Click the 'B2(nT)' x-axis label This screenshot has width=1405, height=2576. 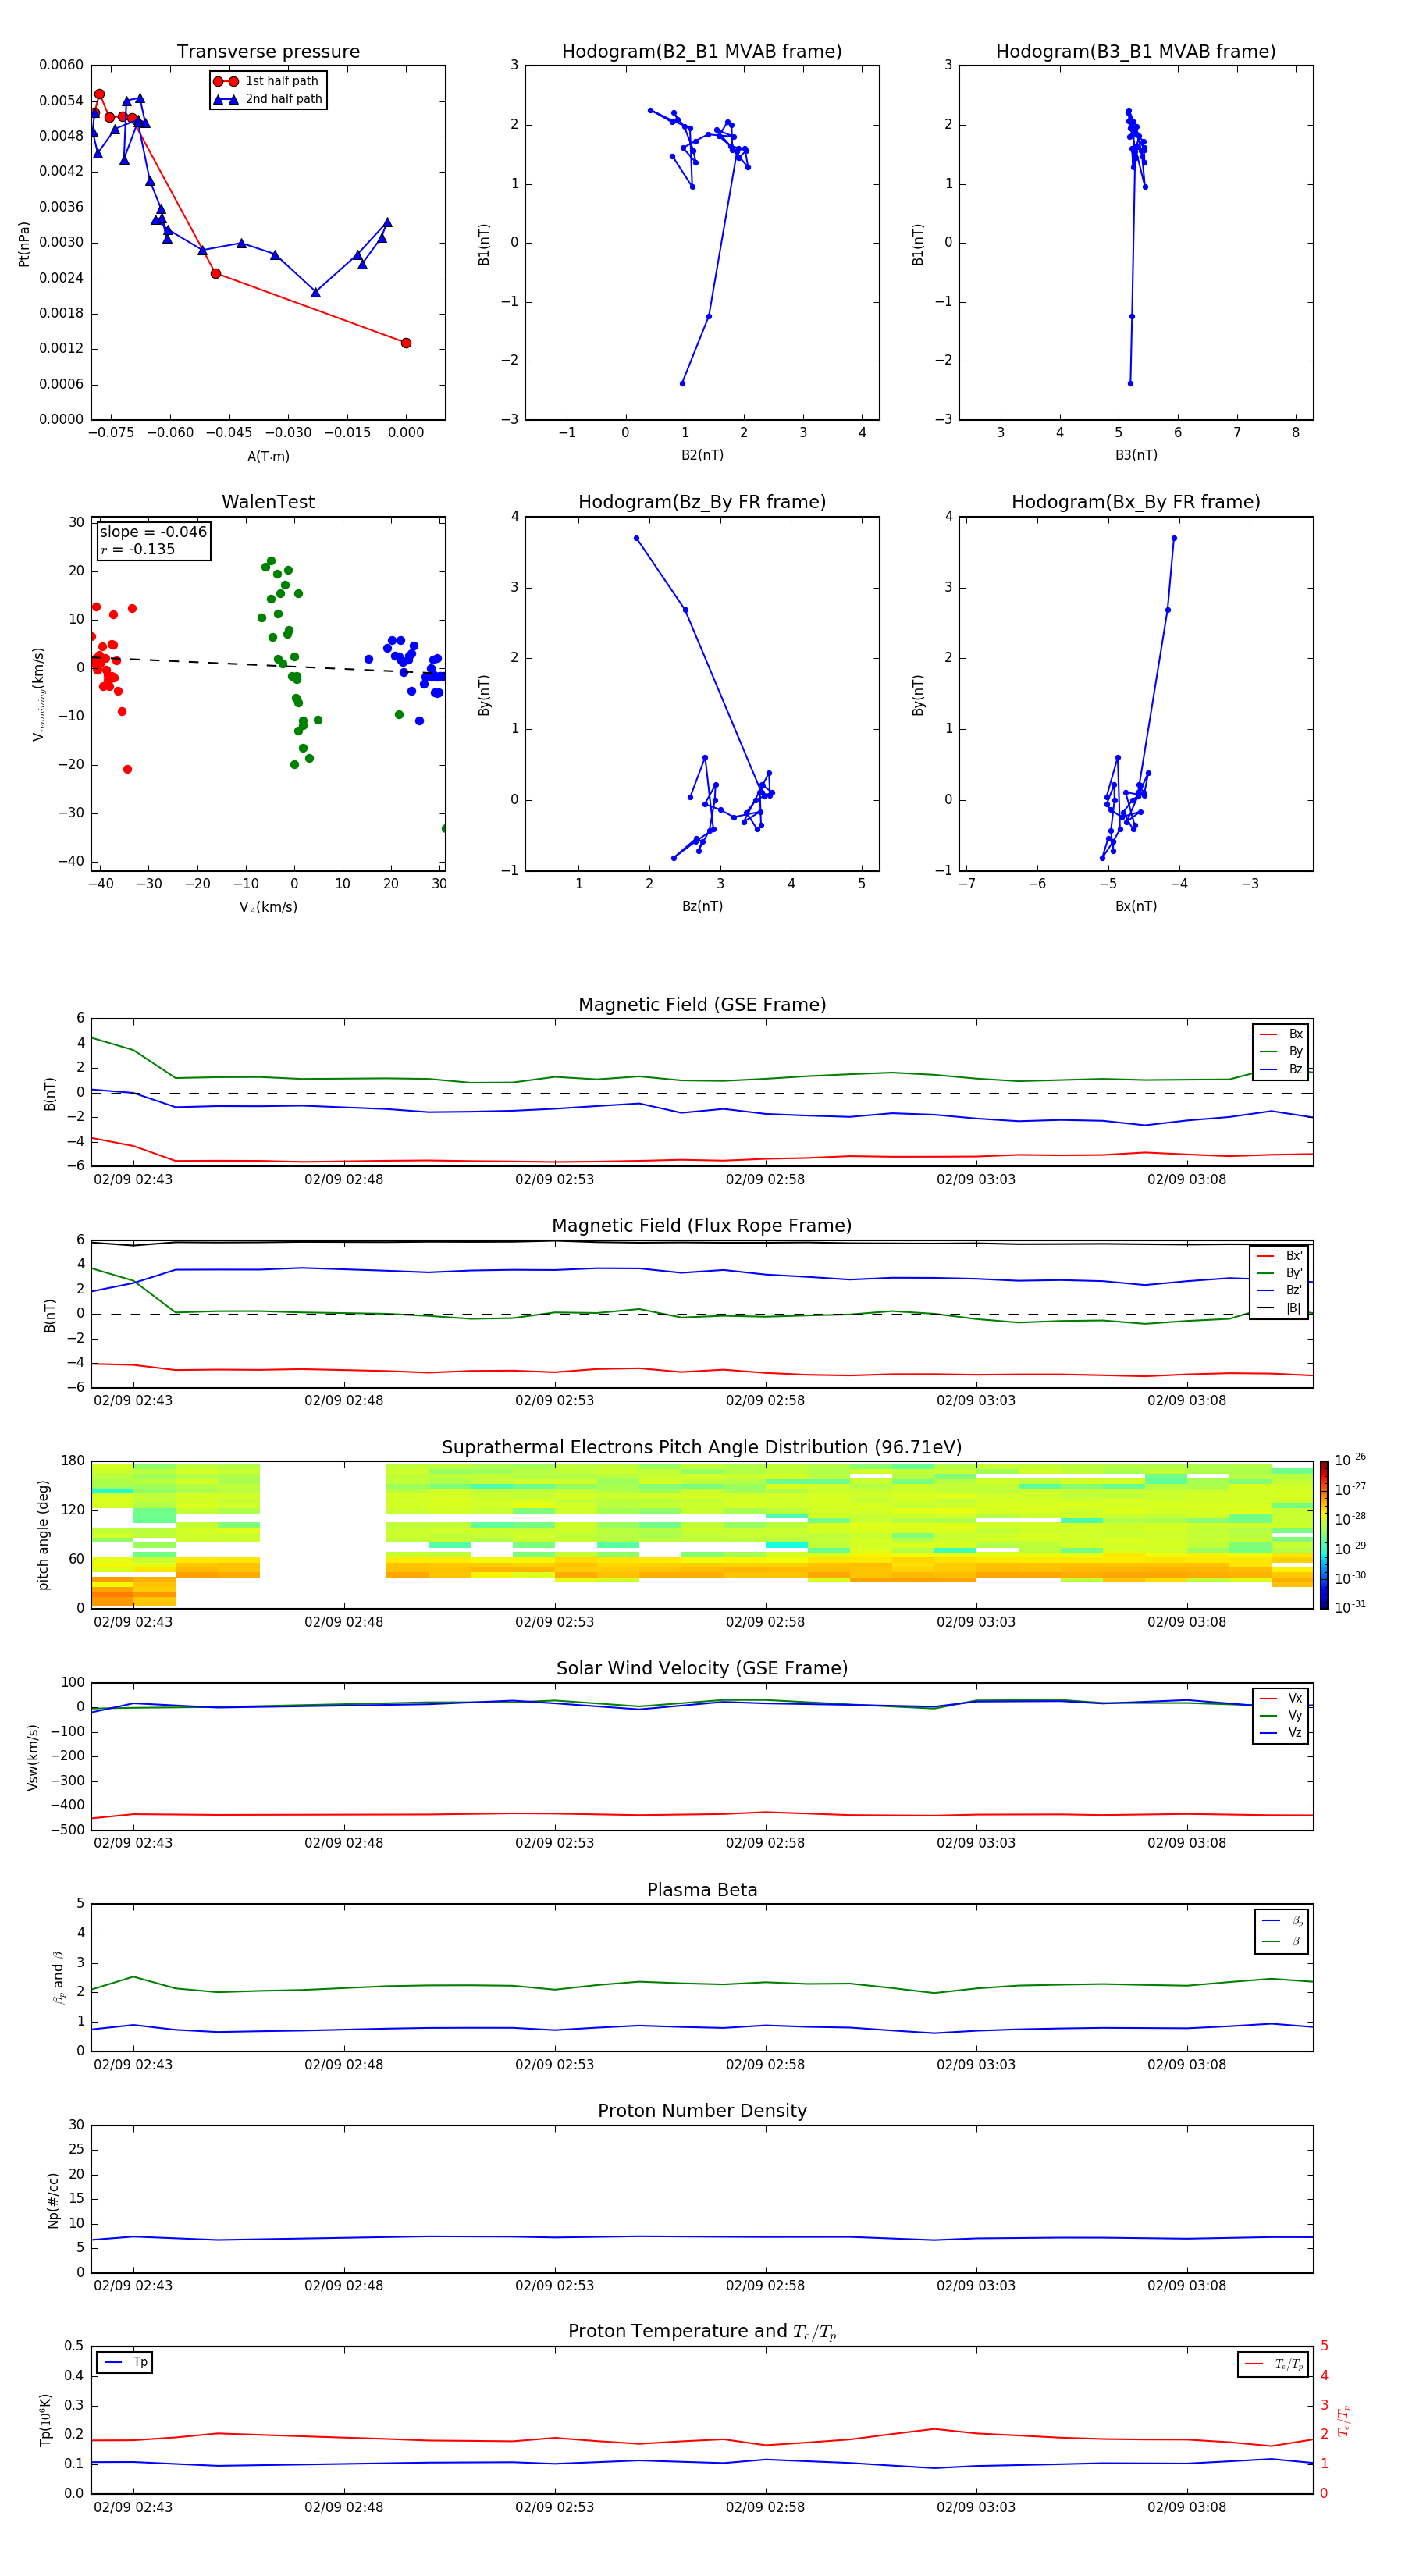pyautogui.click(x=702, y=455)
